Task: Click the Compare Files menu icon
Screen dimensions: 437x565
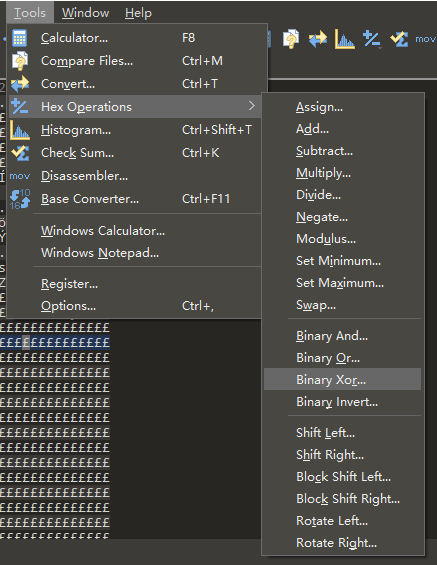Action: pos(20,61)
